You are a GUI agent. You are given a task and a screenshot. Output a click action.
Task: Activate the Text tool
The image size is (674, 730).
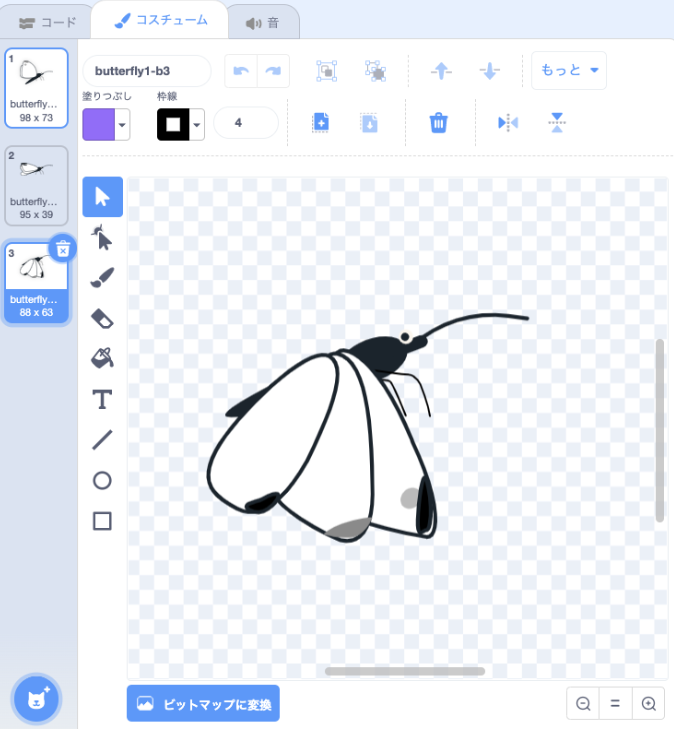click(102, 400)
